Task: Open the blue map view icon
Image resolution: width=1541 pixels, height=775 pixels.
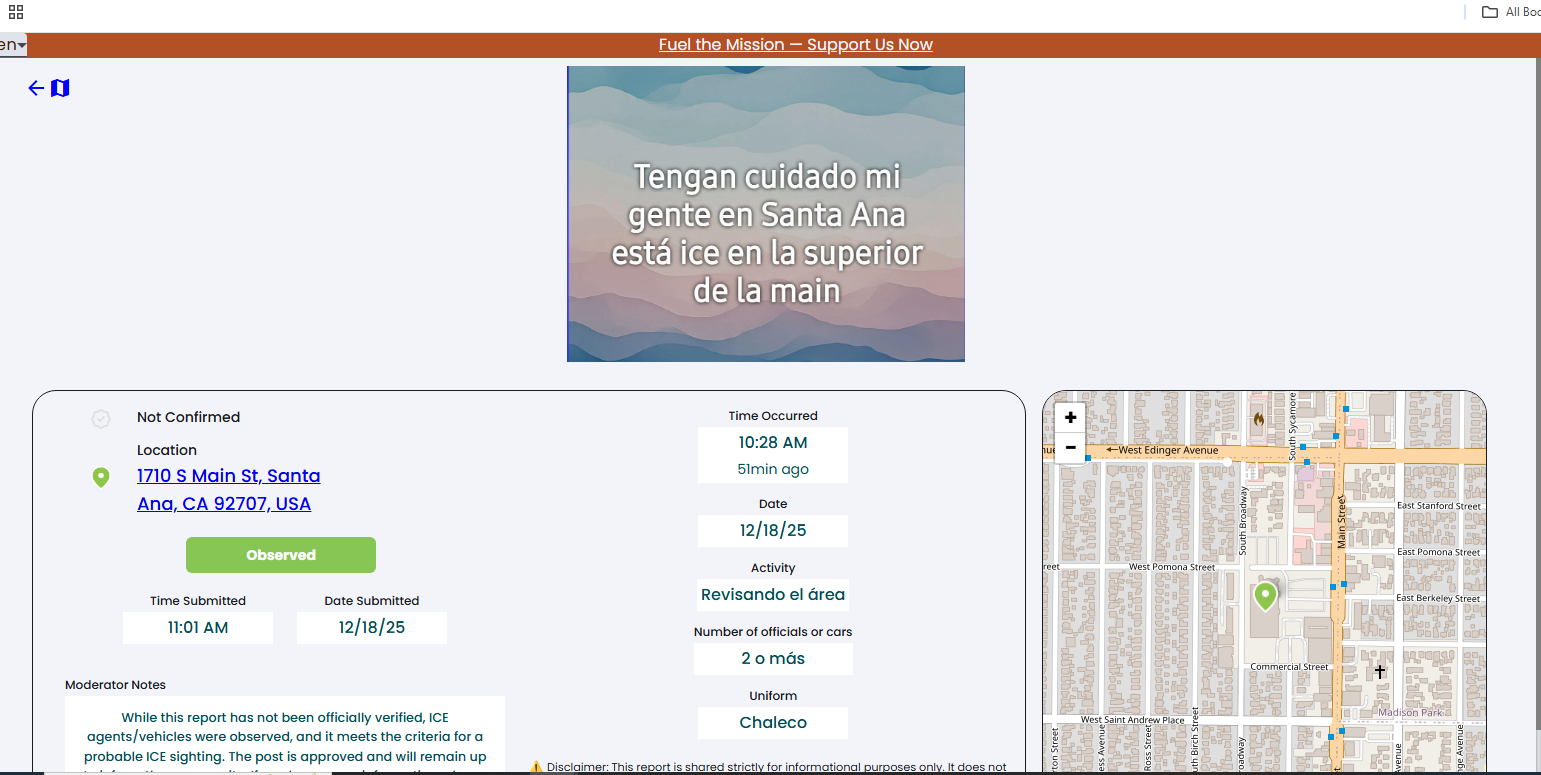Action: [60, 88]
